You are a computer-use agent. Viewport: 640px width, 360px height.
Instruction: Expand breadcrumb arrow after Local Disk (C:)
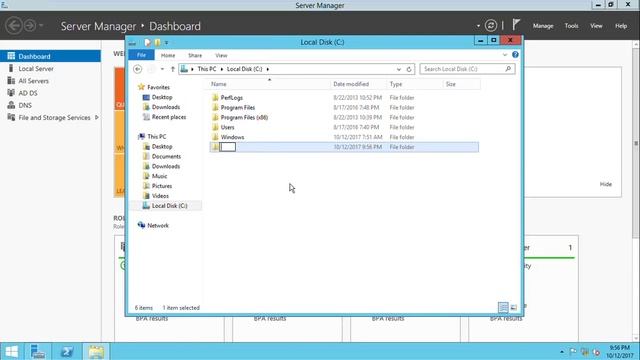click(268, 69)
